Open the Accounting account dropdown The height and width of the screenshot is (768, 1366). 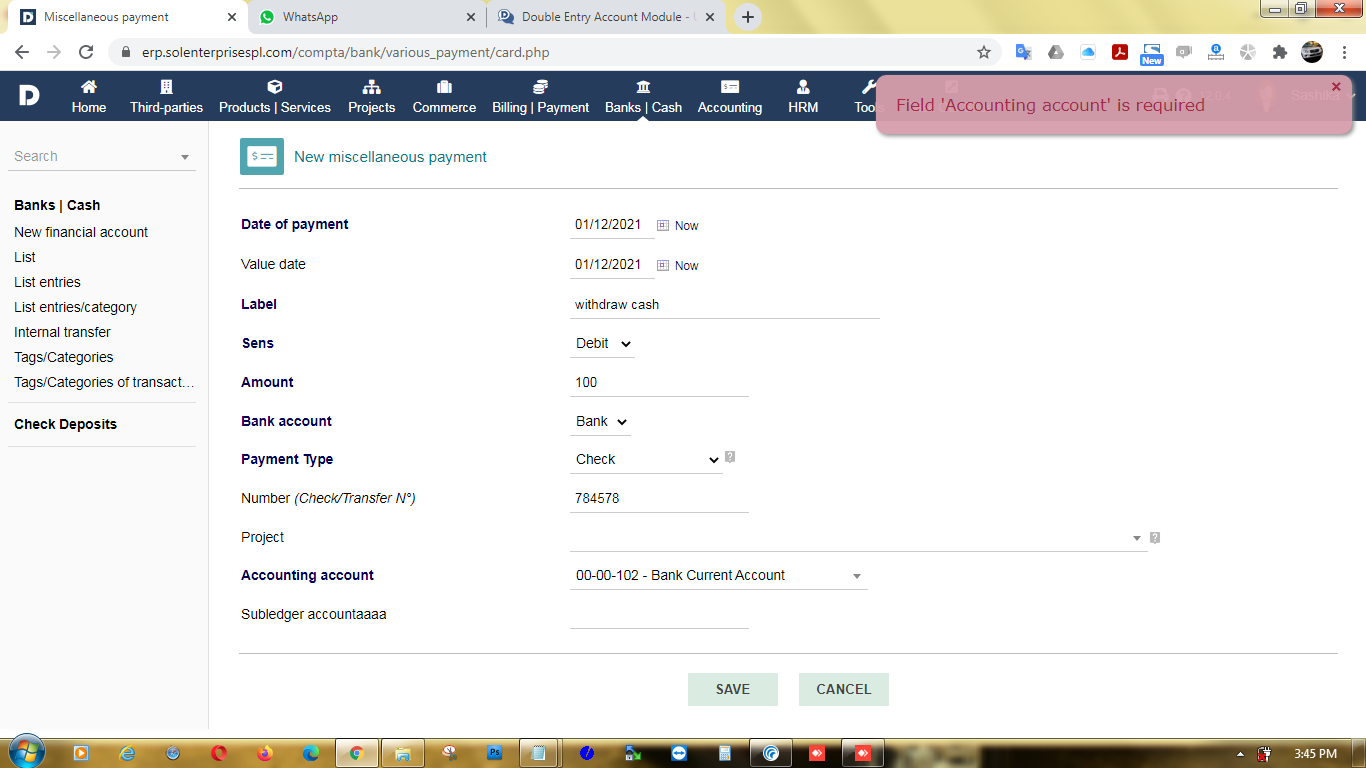pyautogui.click(x=718, y=576)
